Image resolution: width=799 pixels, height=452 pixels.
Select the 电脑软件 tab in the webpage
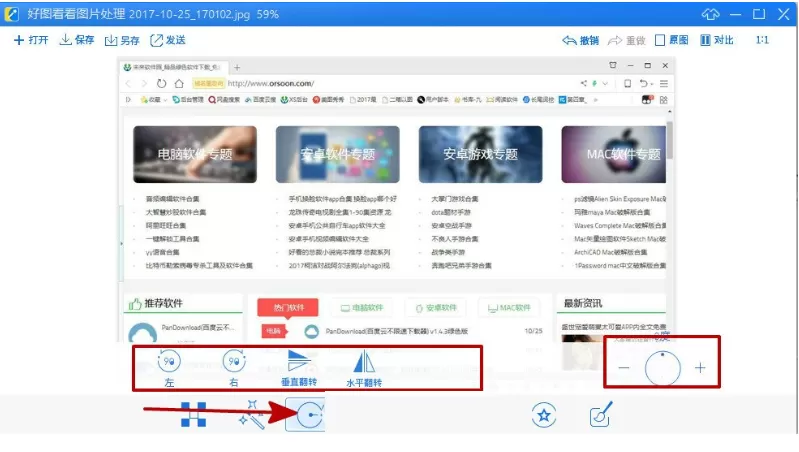tap(362, 308)
